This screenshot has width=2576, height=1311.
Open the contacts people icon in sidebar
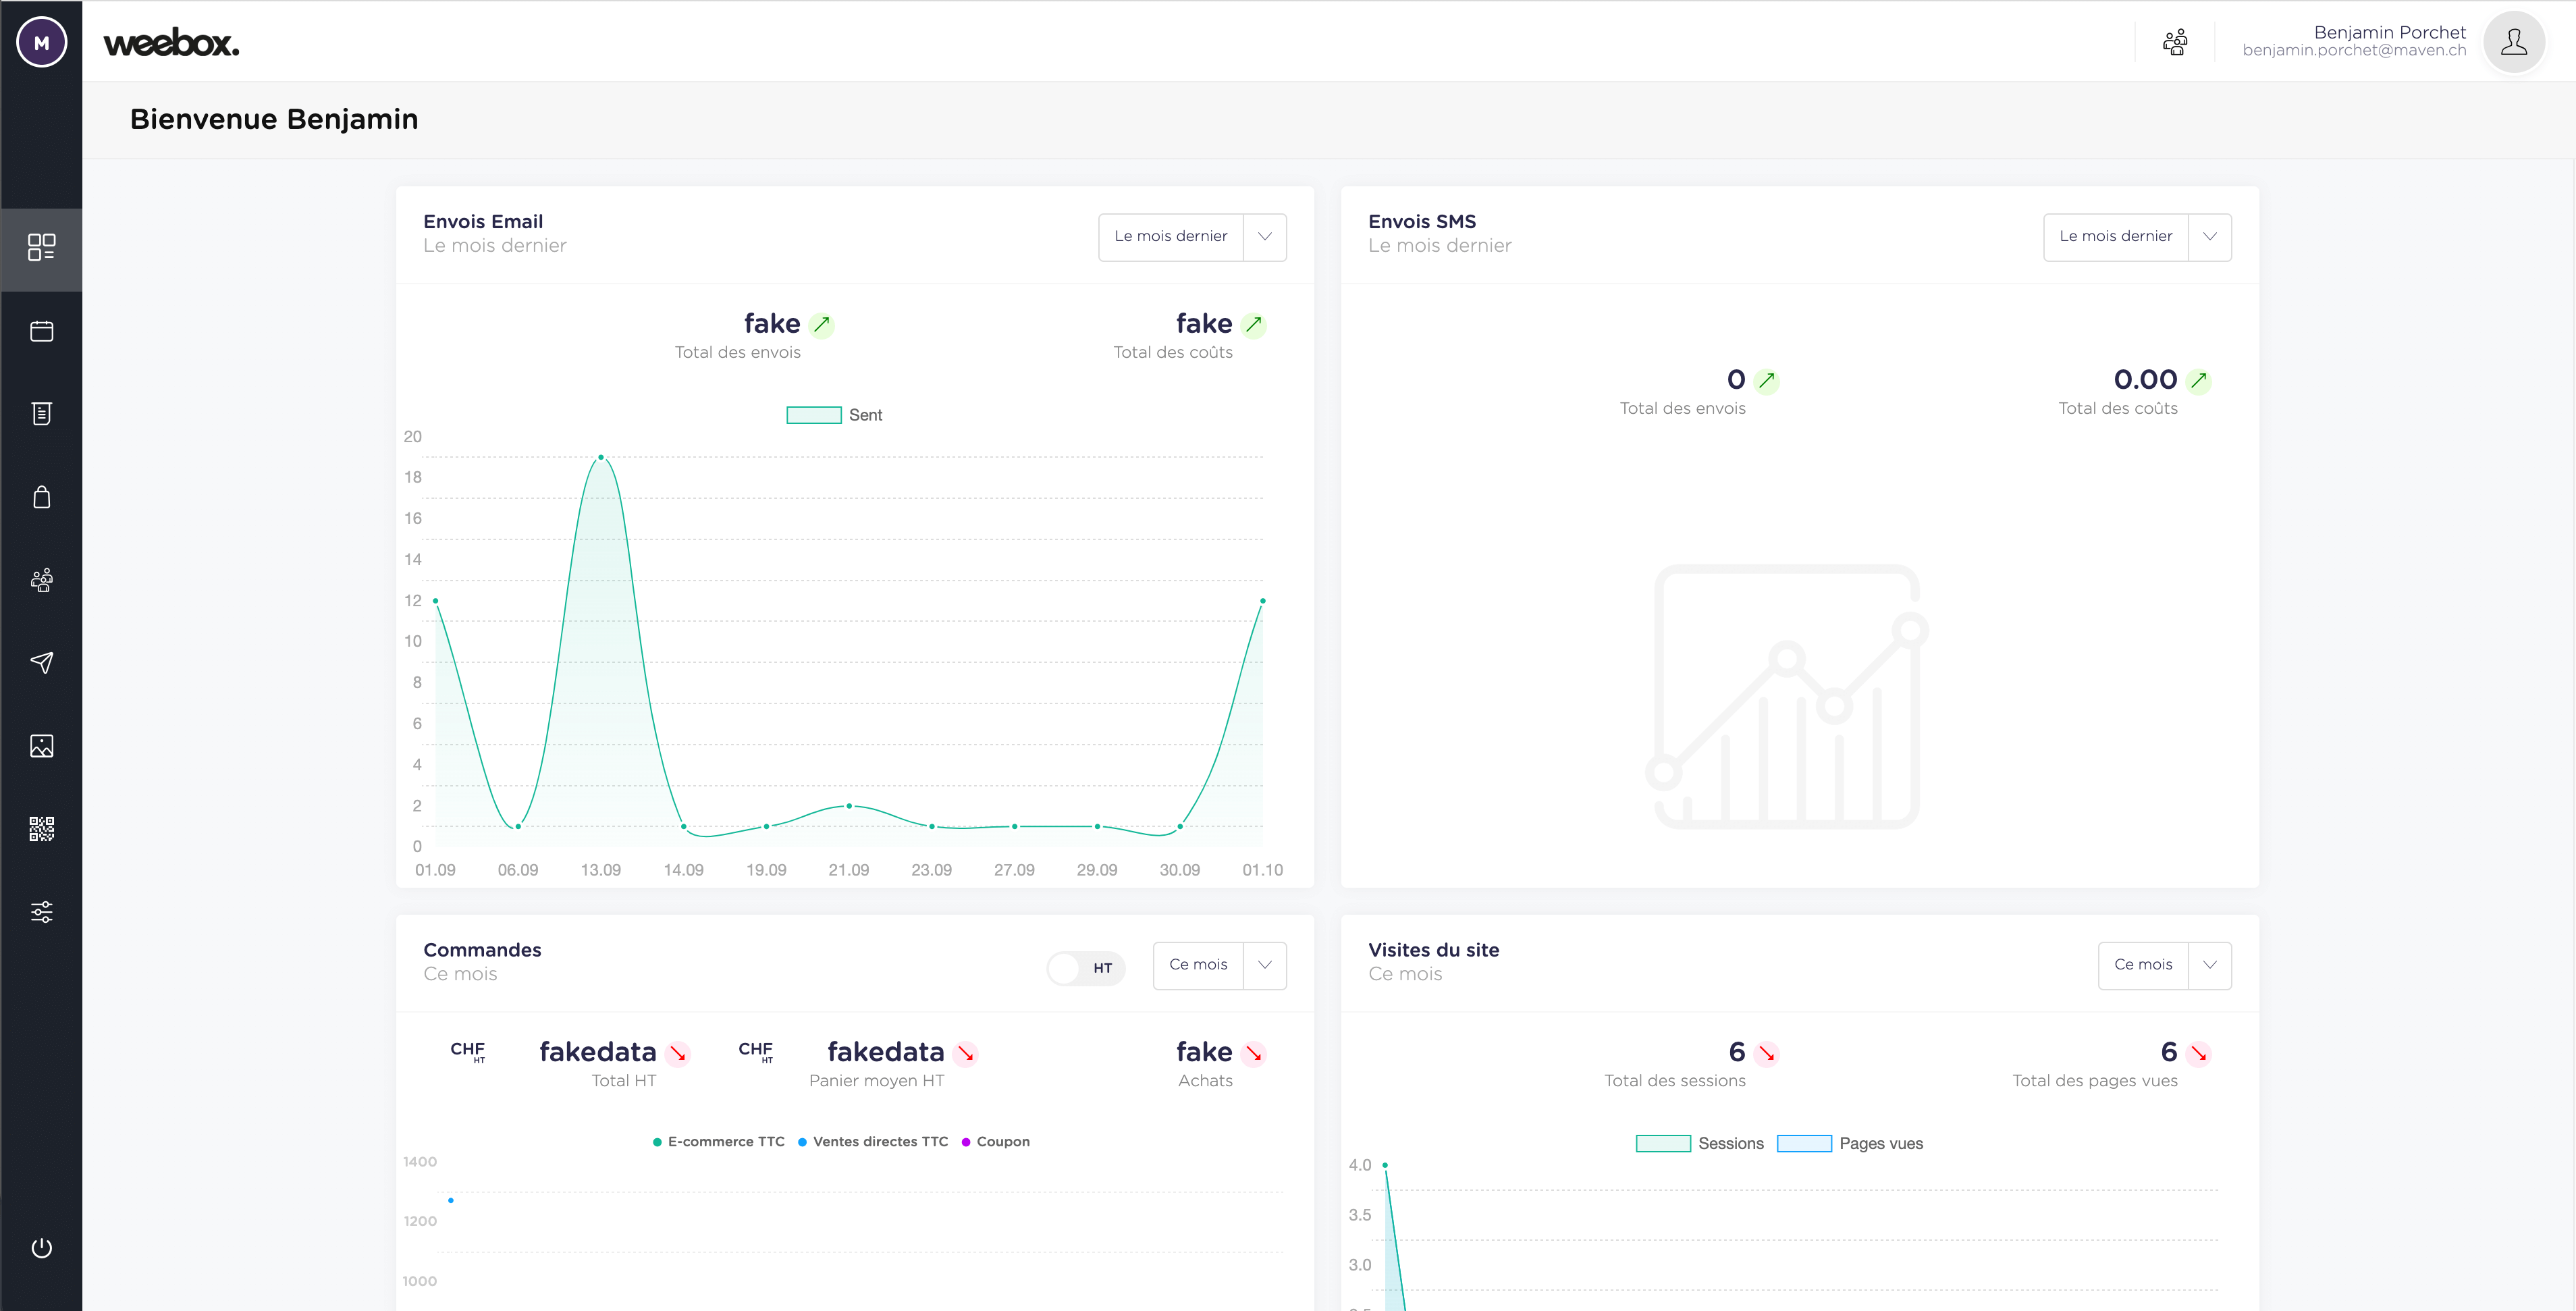pos(42,580)
